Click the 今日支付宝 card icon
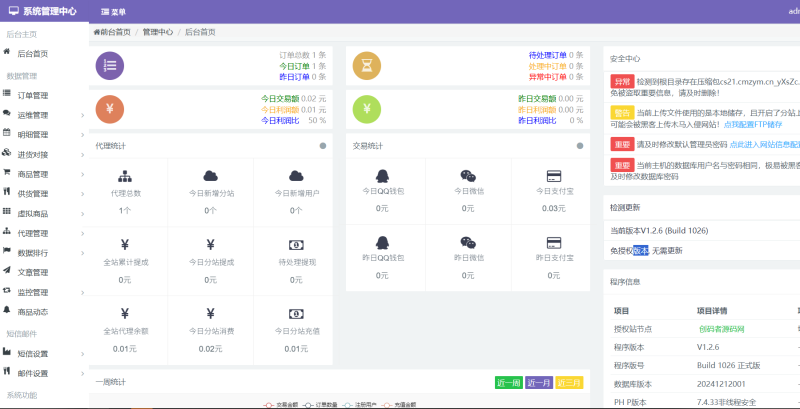800x409 pixels. (554, 176)
